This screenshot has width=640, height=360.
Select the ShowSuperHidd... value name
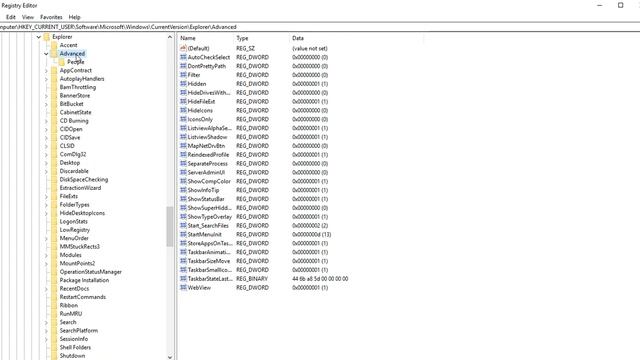pyautogui.click(x=209, y=208)
